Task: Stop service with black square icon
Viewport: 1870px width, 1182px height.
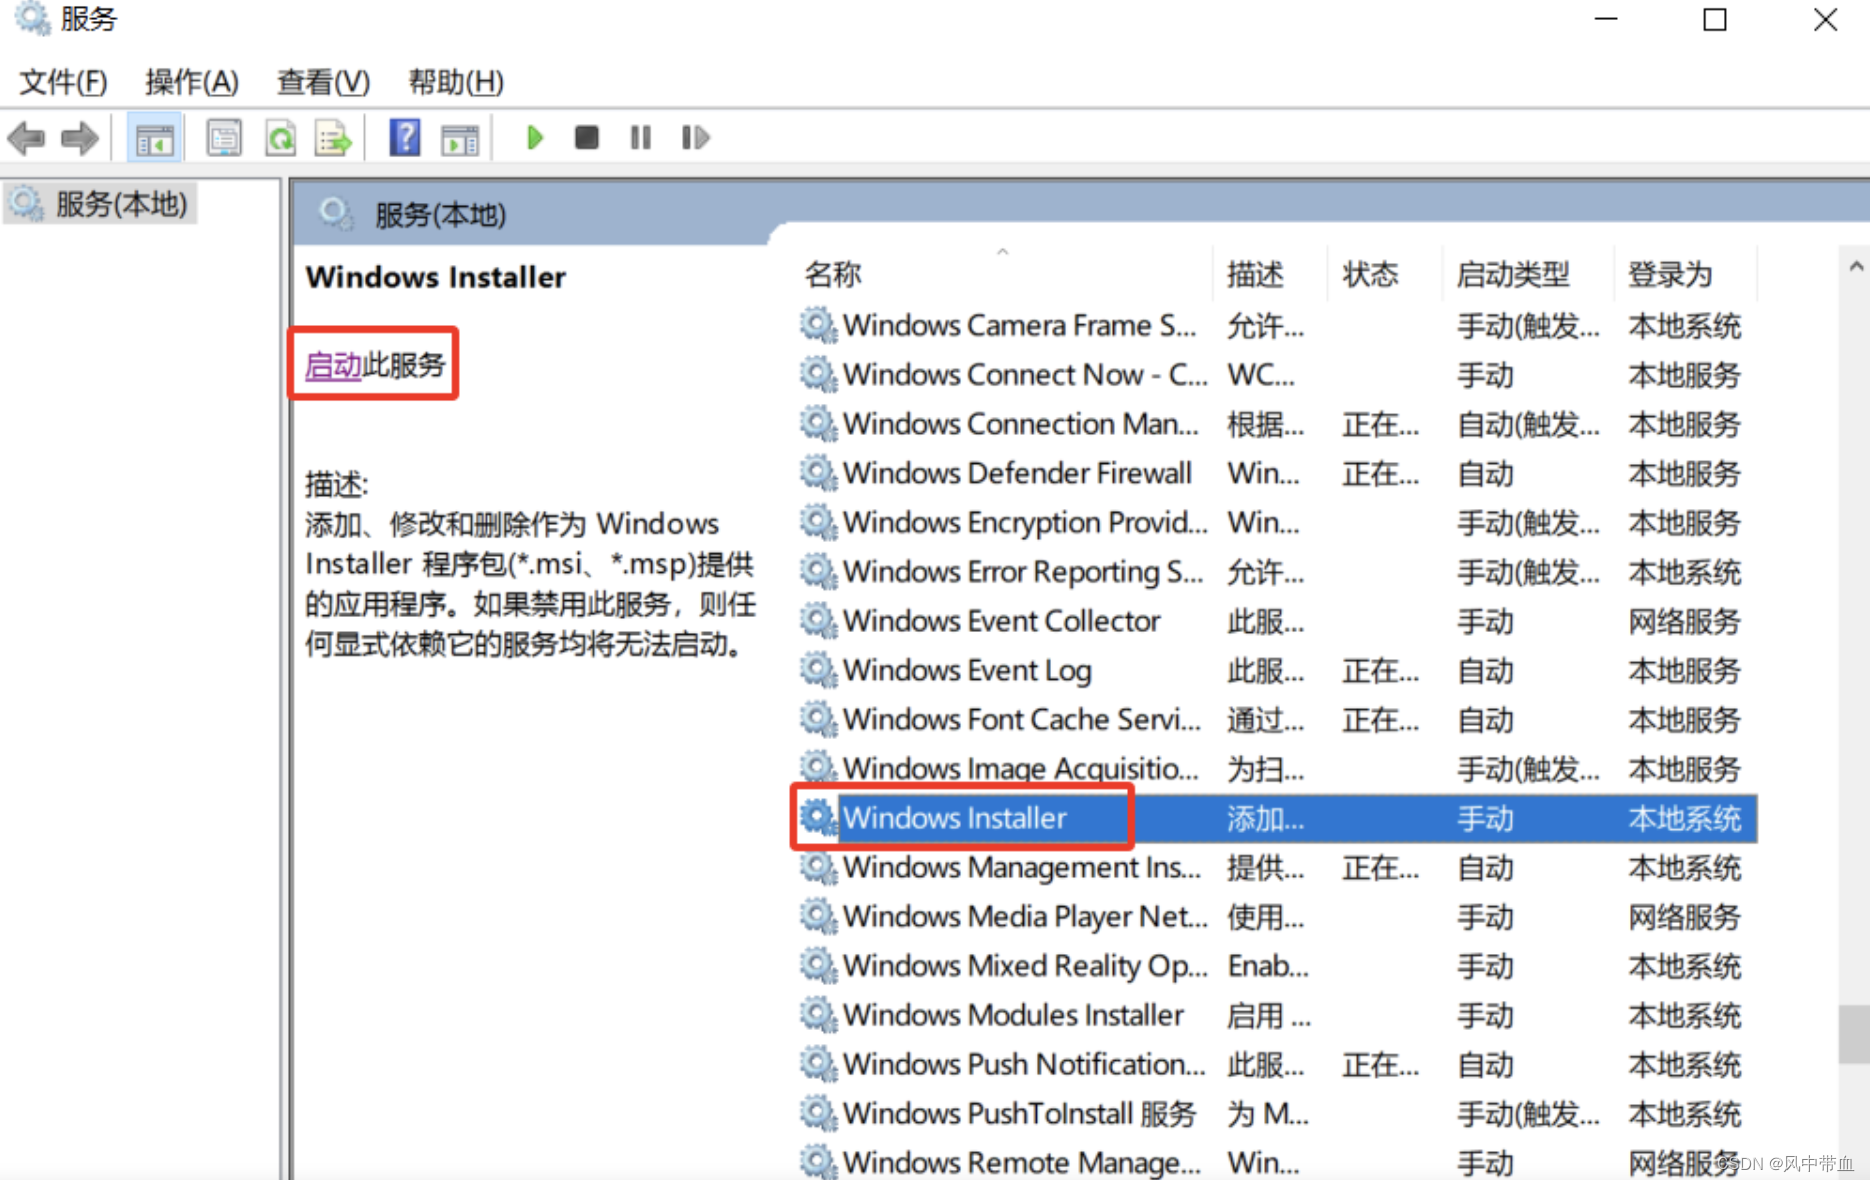Action: click(x=587, y=137)
